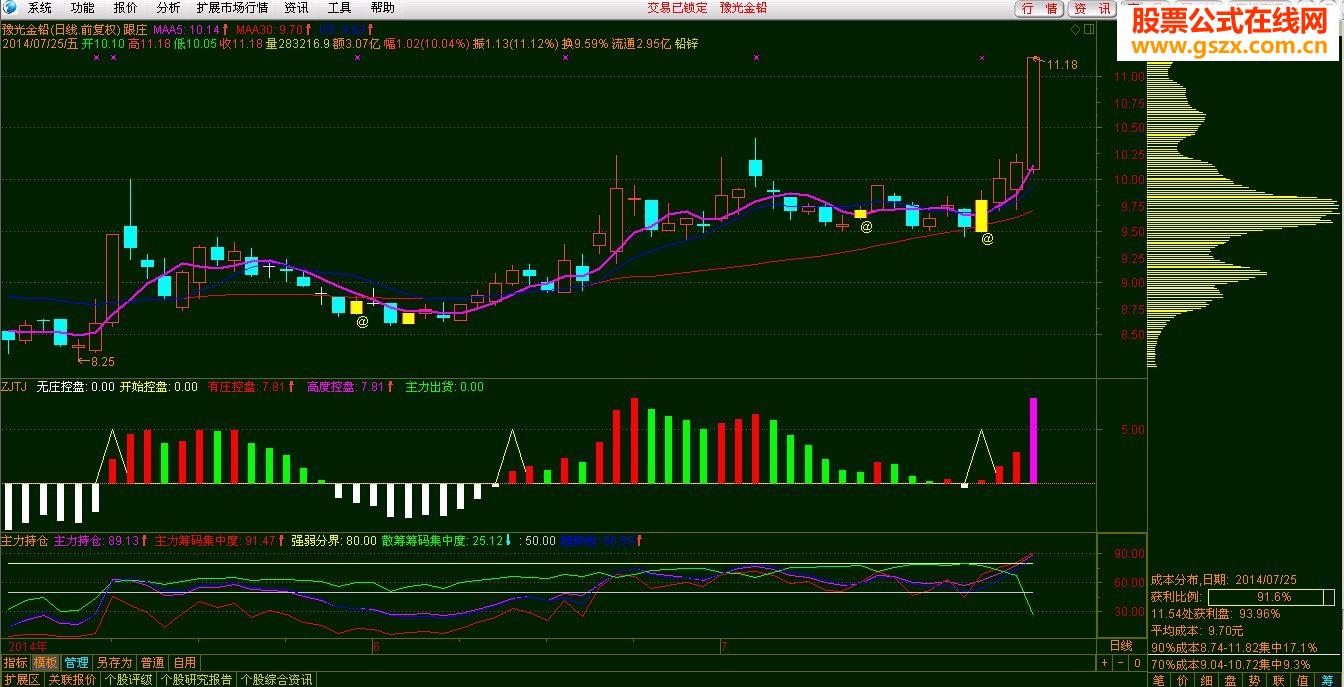Click the ZJTJ indicator name

(x=15, y=387)
